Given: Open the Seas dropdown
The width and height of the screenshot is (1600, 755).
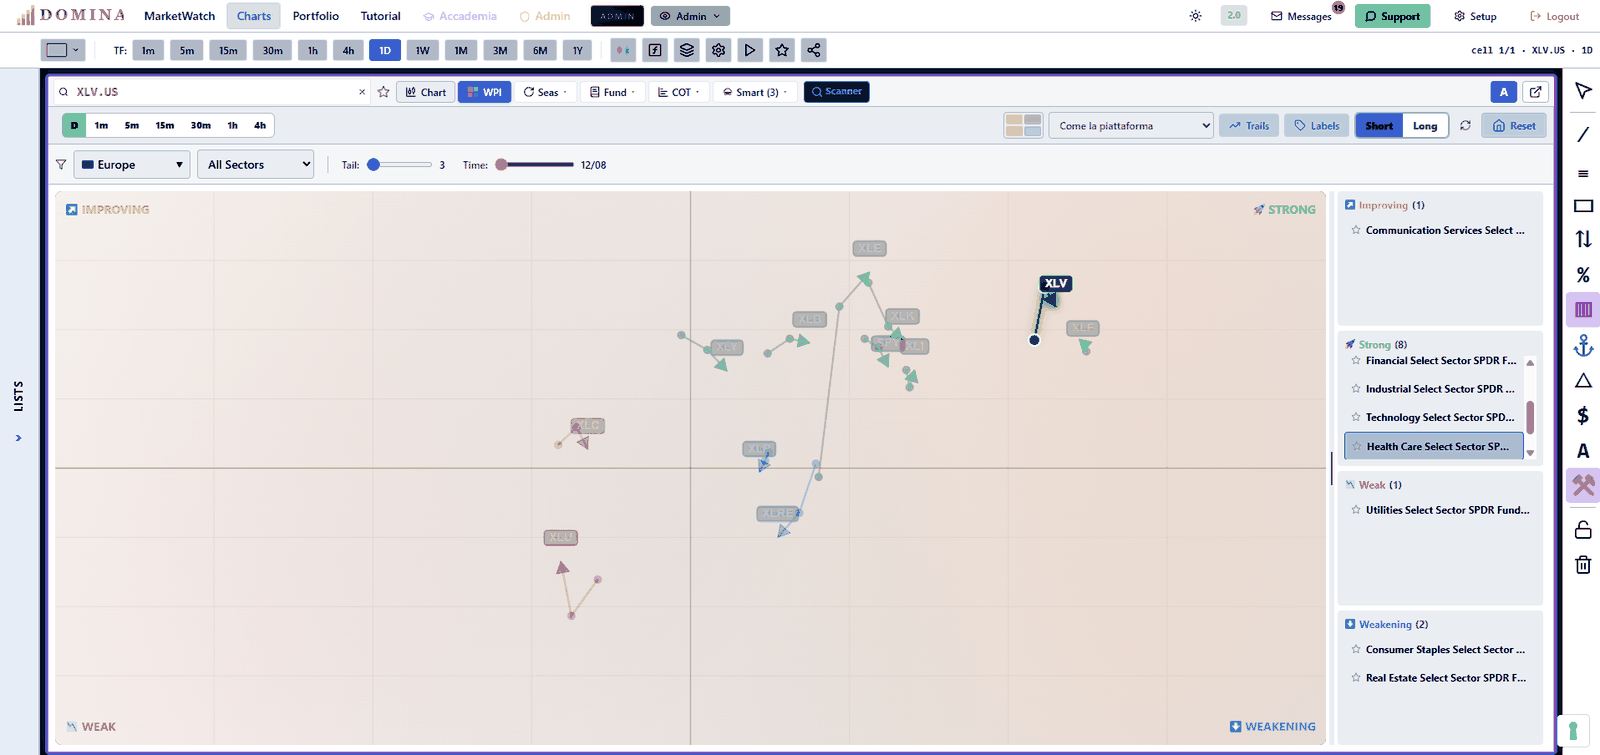Looking at the screenshot, I should pyautogui.click(x=545, y=92).
